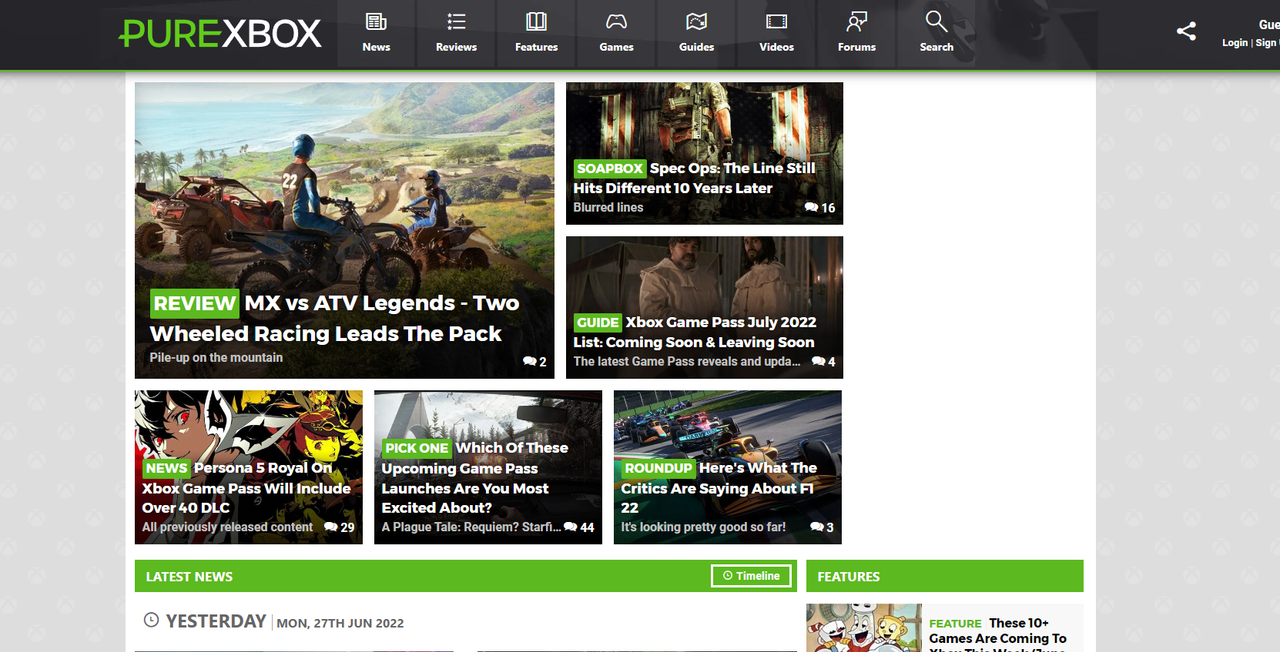Open the Games controller icon
This screenshot has height=652, width=1280.
tap(616, 21)
